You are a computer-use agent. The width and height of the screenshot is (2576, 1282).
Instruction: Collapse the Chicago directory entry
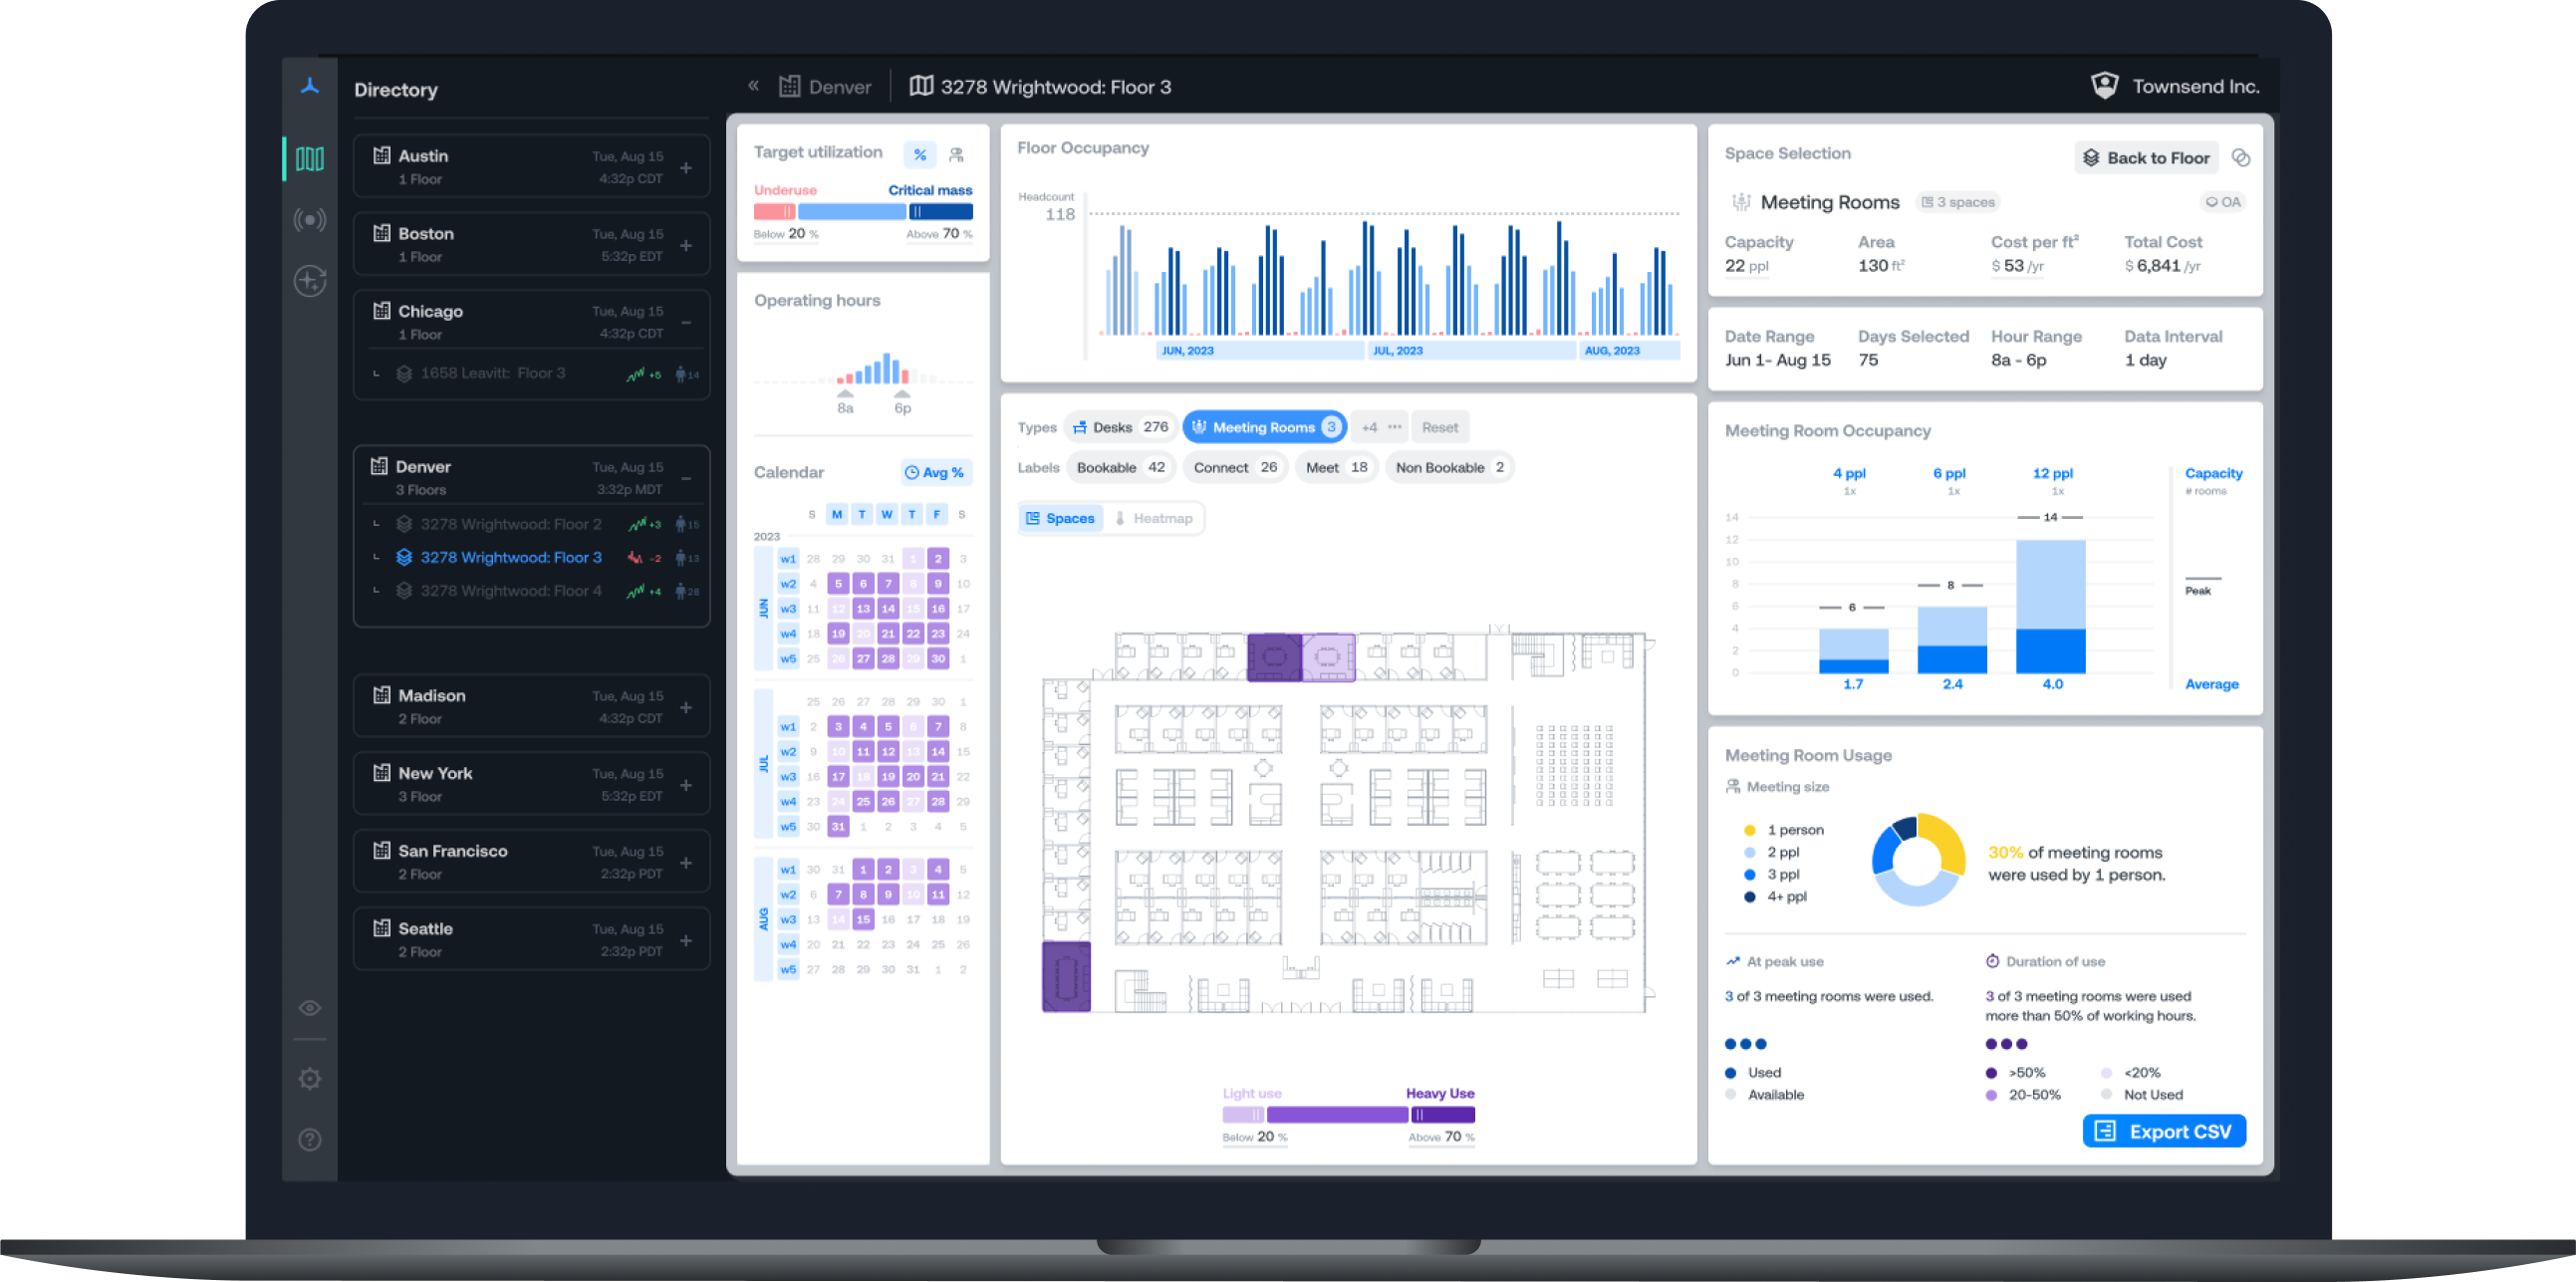coord(687,322)
